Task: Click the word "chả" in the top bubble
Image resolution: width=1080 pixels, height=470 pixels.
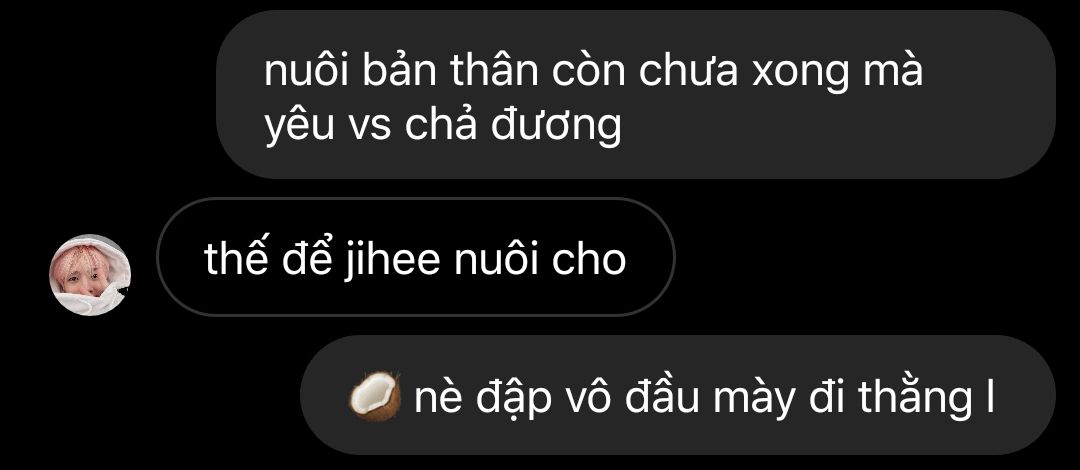Action: [x=440, y=125]
